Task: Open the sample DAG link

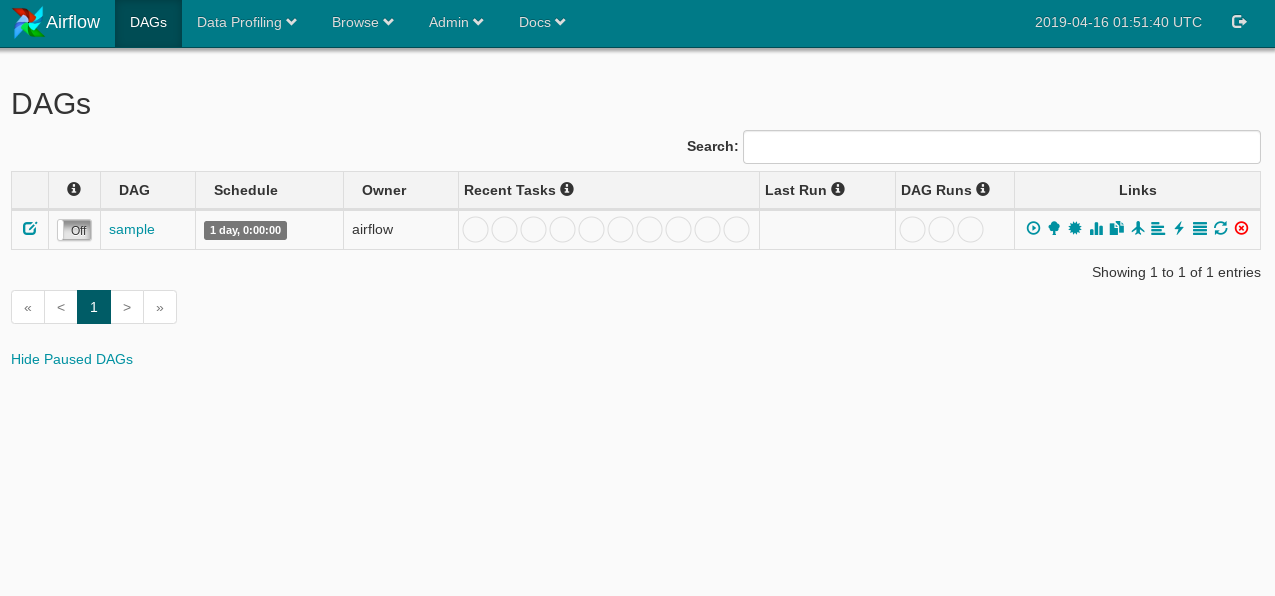Action: 132,229
